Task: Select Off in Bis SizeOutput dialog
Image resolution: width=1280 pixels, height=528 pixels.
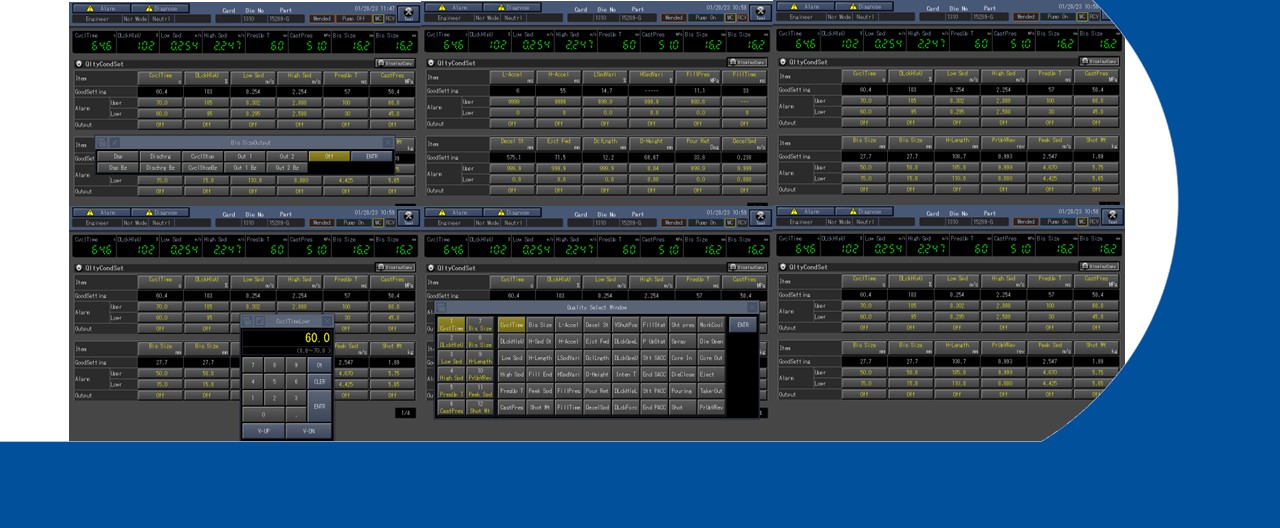Action: (329, 157)
